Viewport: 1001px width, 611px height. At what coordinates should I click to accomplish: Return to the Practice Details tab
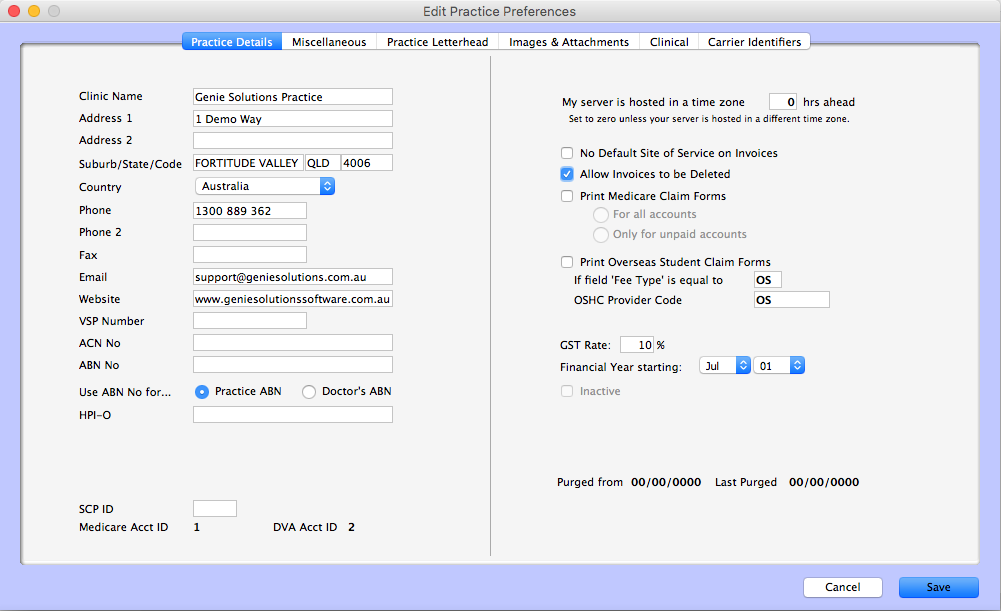pos(231,41)
